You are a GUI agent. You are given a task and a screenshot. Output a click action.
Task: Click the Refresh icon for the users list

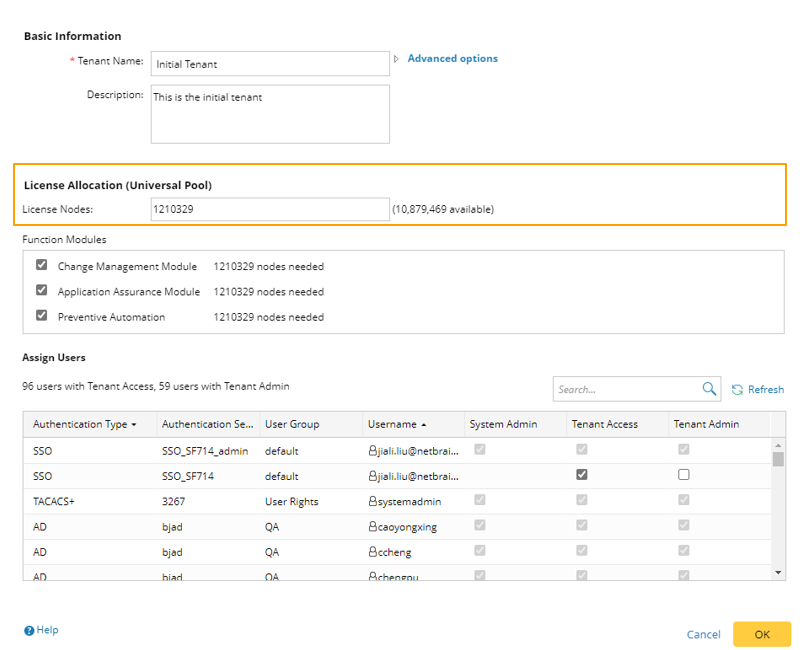click(738, 390)
